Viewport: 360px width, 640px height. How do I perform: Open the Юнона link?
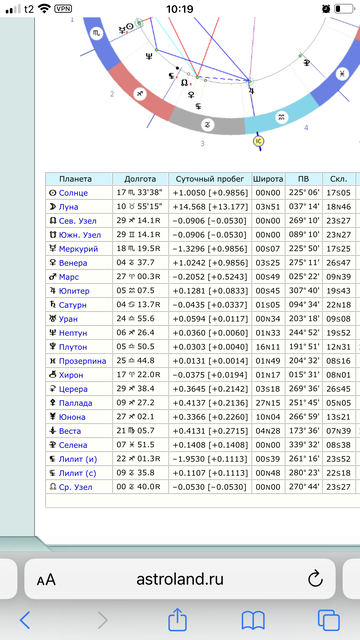click(72, 417)
